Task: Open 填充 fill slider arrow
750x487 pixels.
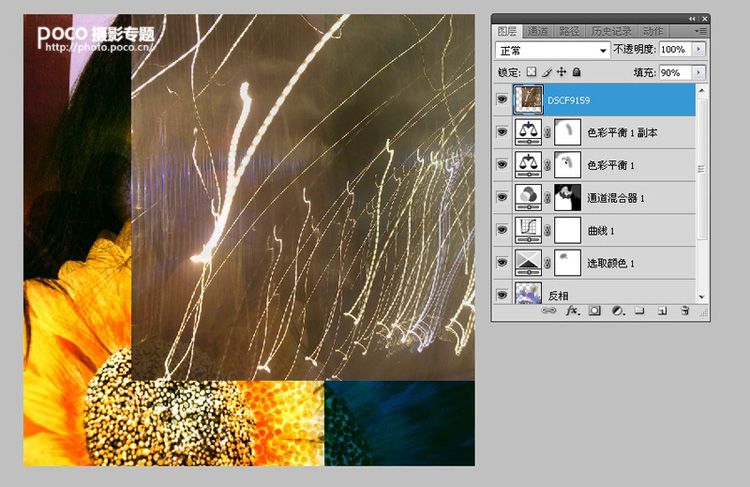Action: pos(699,72)
